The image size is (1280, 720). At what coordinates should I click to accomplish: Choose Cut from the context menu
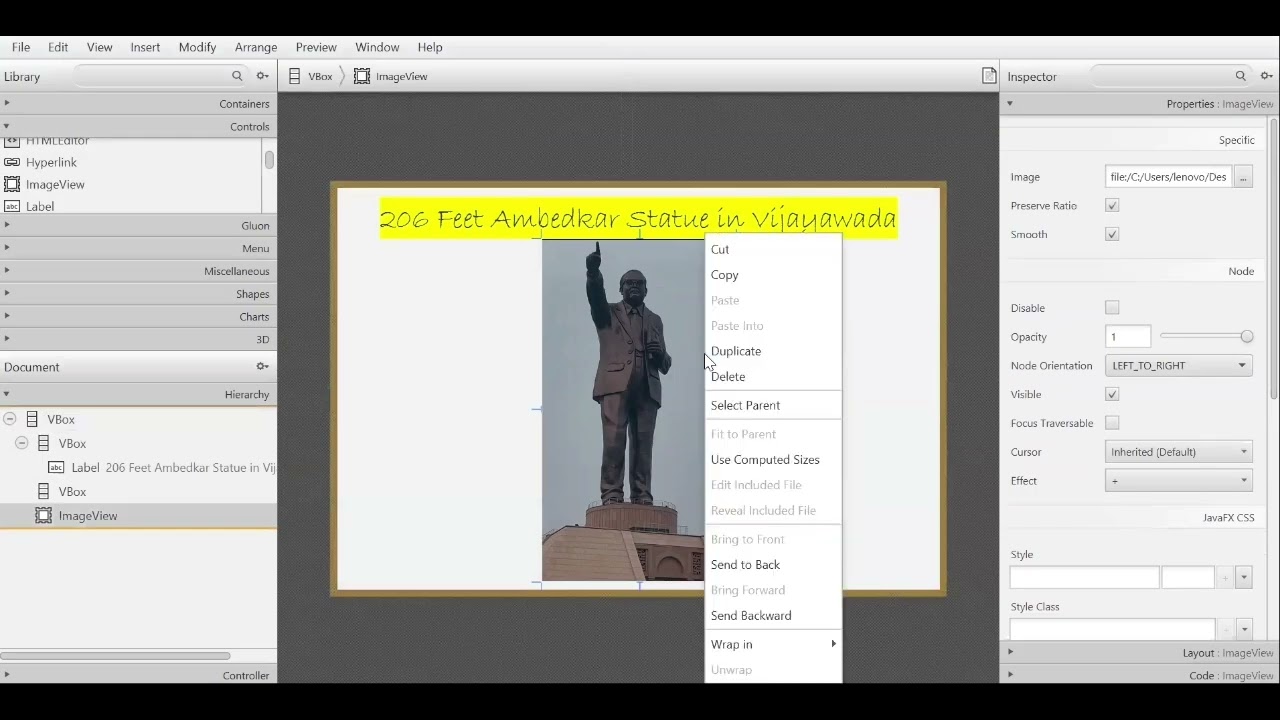[x=773, y=249]
